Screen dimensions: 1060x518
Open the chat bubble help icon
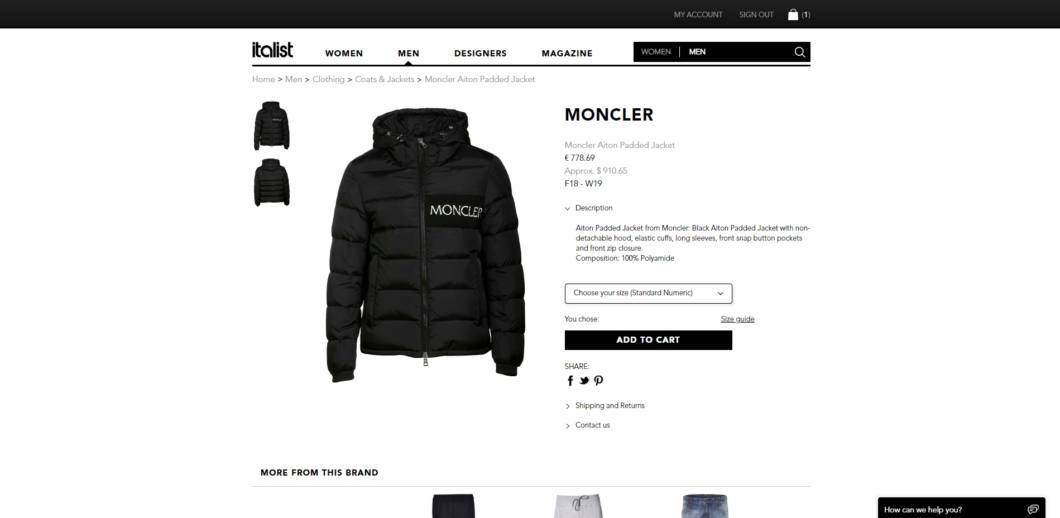tap(1032, 509)
